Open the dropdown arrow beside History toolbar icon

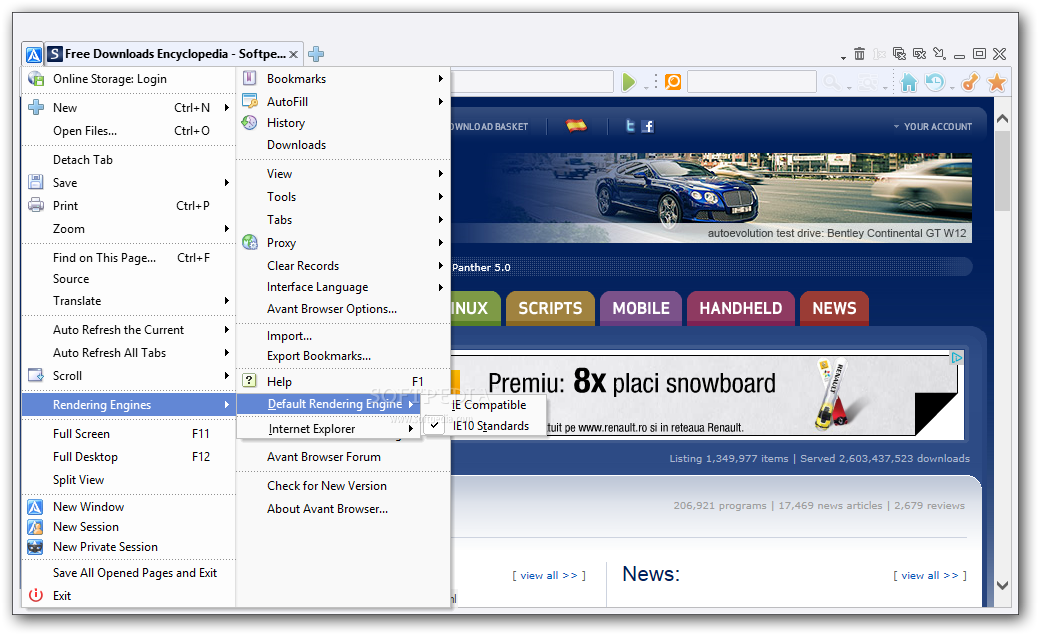coord(952,87)
